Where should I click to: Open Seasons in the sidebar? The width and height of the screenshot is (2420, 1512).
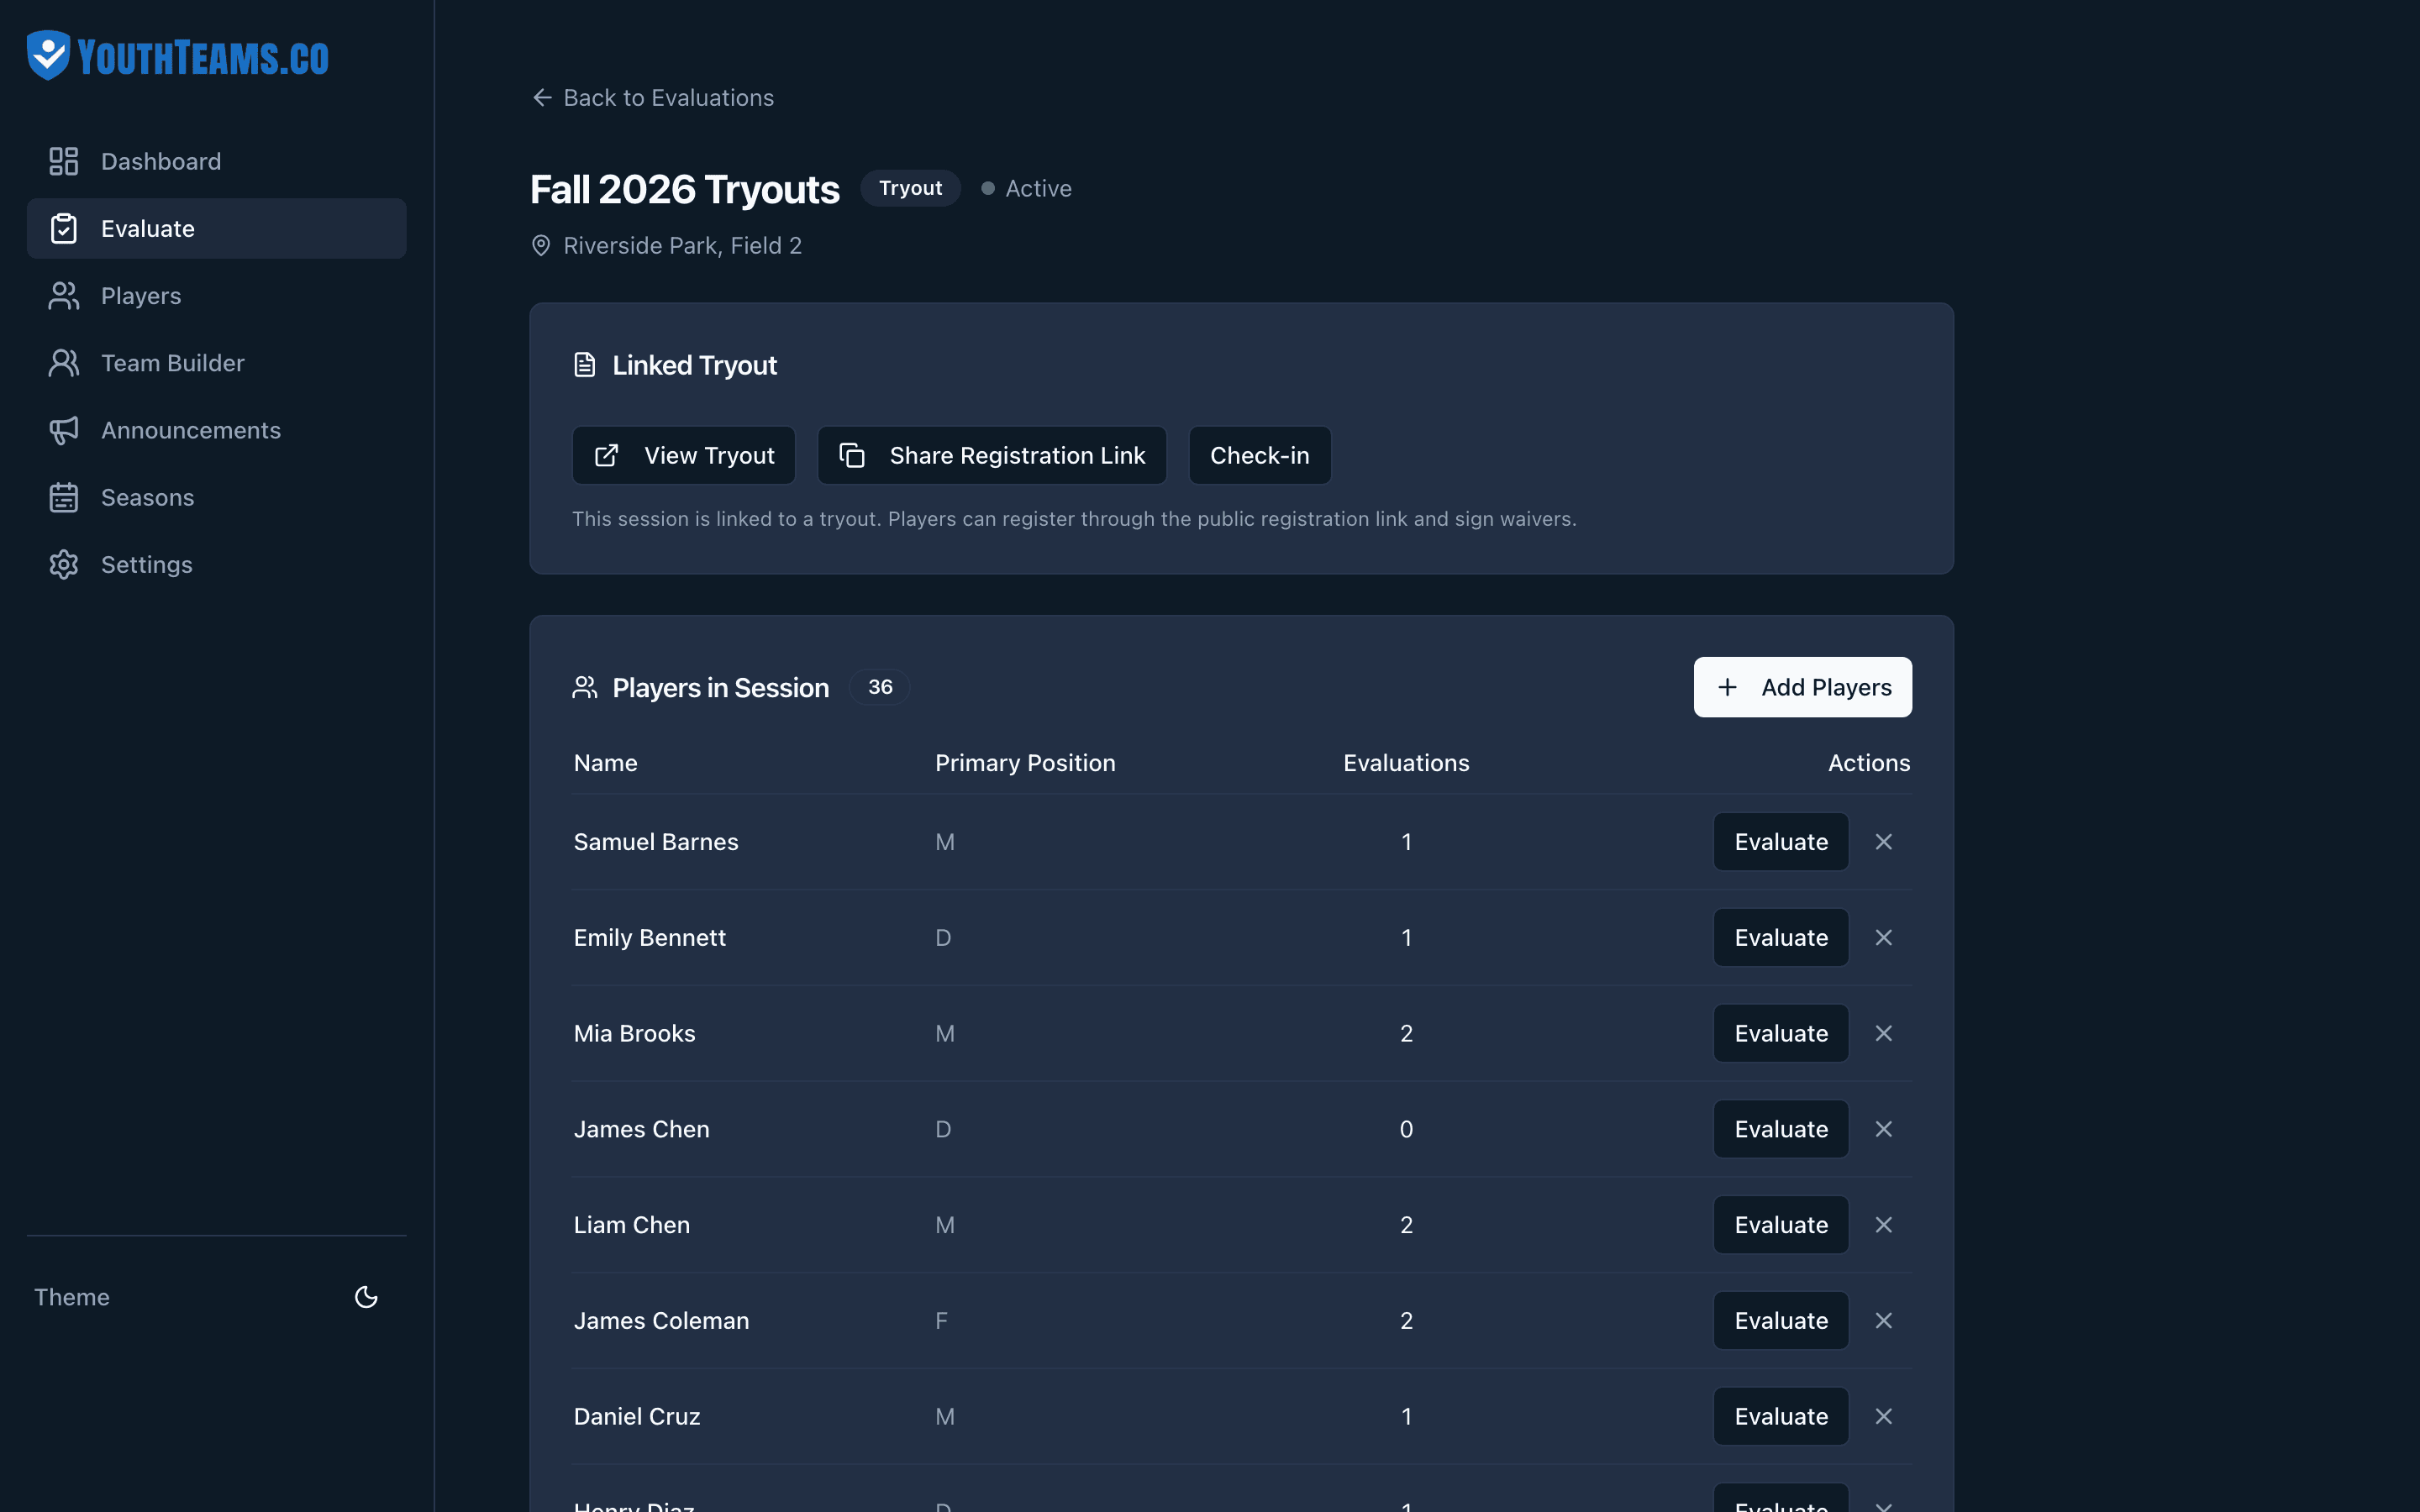coord(216,497)
